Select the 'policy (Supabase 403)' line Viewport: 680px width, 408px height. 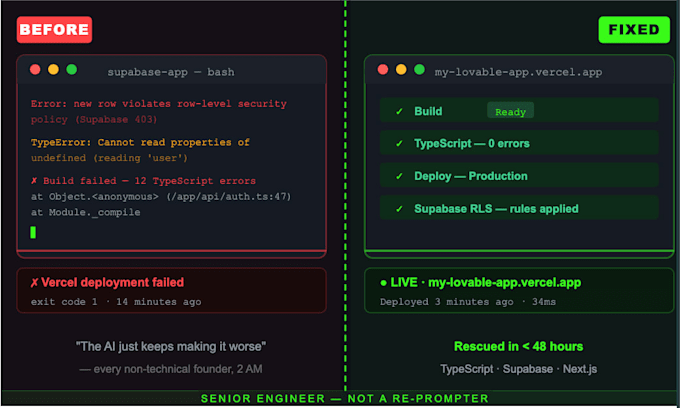(x=94, y=120)
